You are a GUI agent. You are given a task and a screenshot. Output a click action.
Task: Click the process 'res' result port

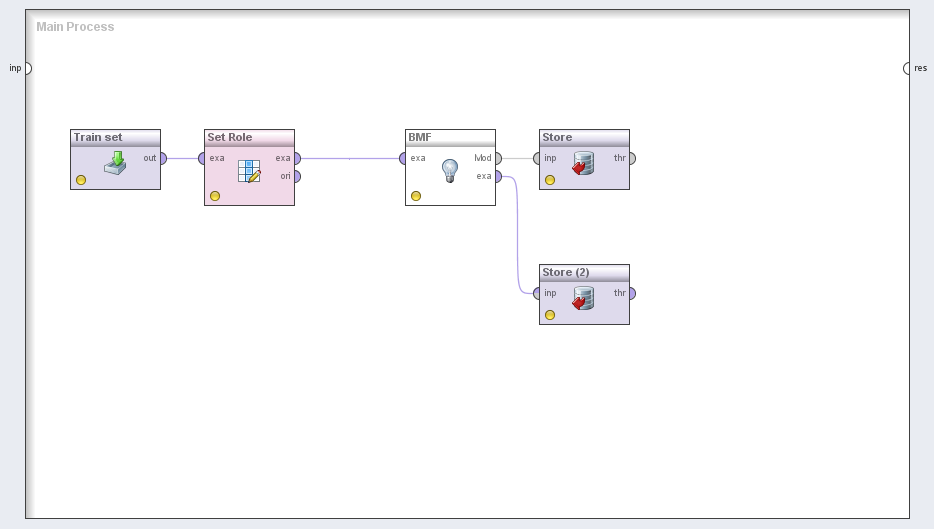[x=907, y=68]
